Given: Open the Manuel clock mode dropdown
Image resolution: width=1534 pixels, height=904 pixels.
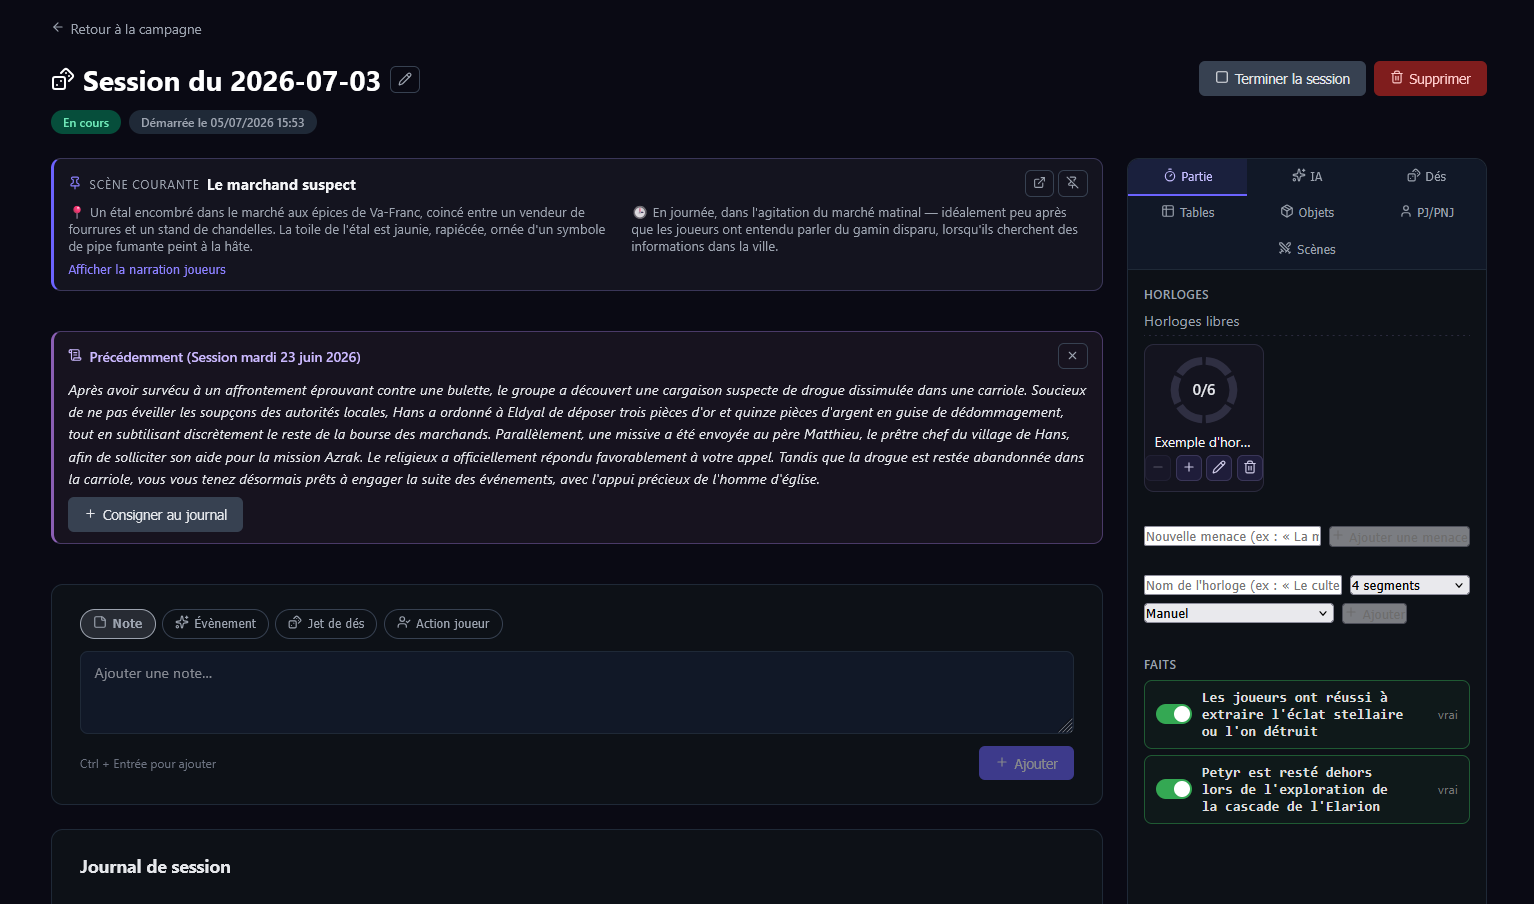Looking at the screenshot, I should tap(1238, 613).
